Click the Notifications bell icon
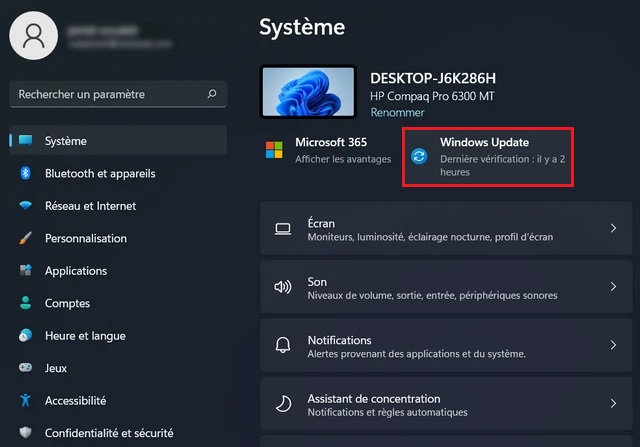Viewport: 640px width, 447px height. [x=283, y=345]
